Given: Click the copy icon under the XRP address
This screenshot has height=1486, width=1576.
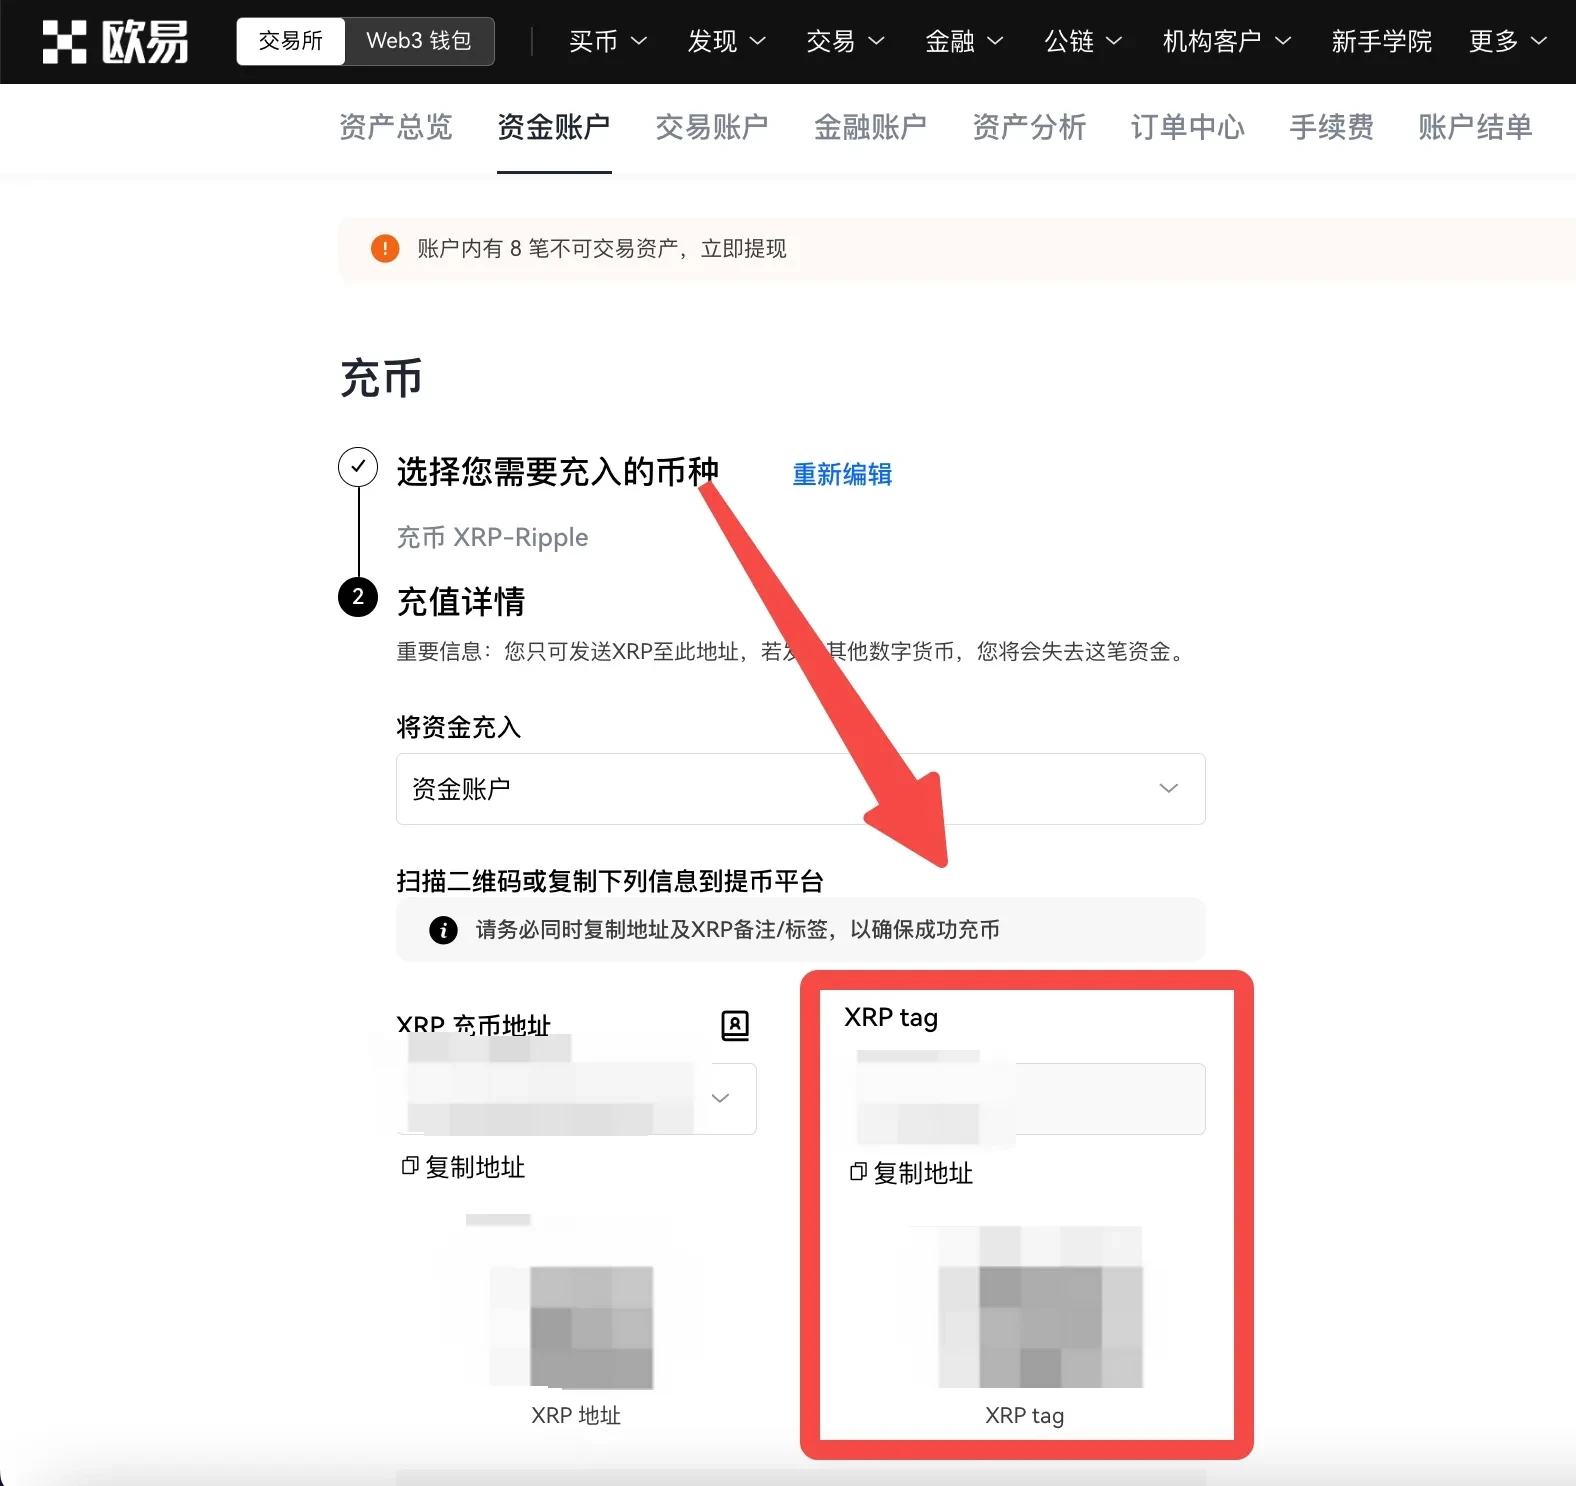Looking at the screenshot, I should [409, 1166].
